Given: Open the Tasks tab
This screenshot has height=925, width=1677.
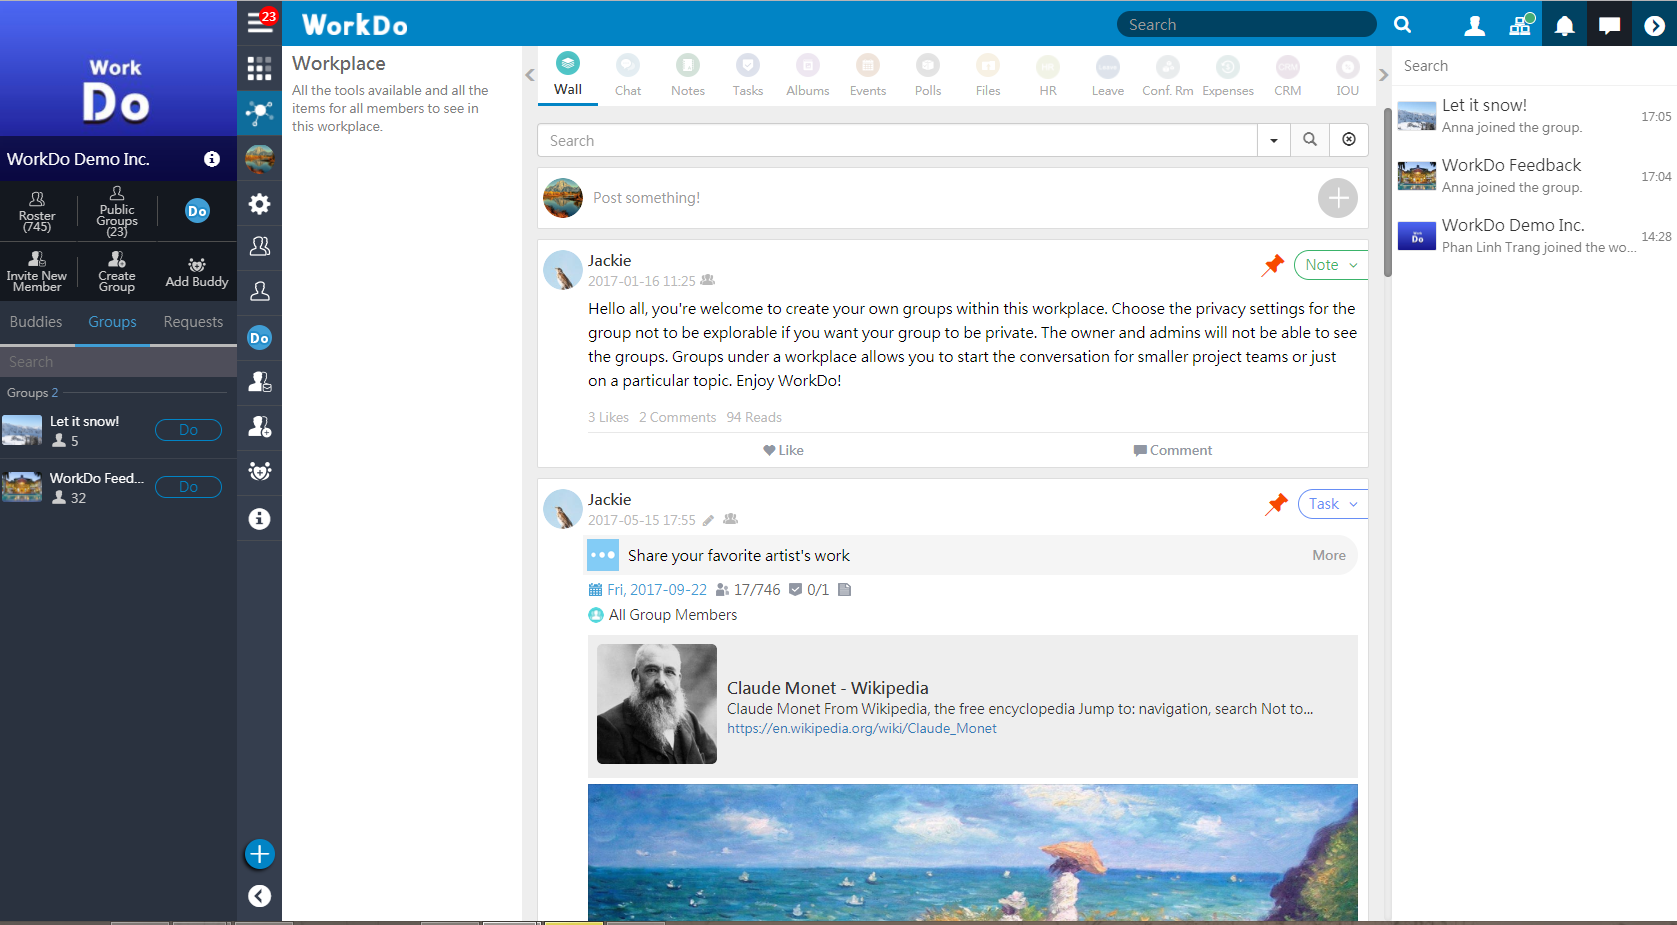Looking at the screenshot, I should click(748, 75).
